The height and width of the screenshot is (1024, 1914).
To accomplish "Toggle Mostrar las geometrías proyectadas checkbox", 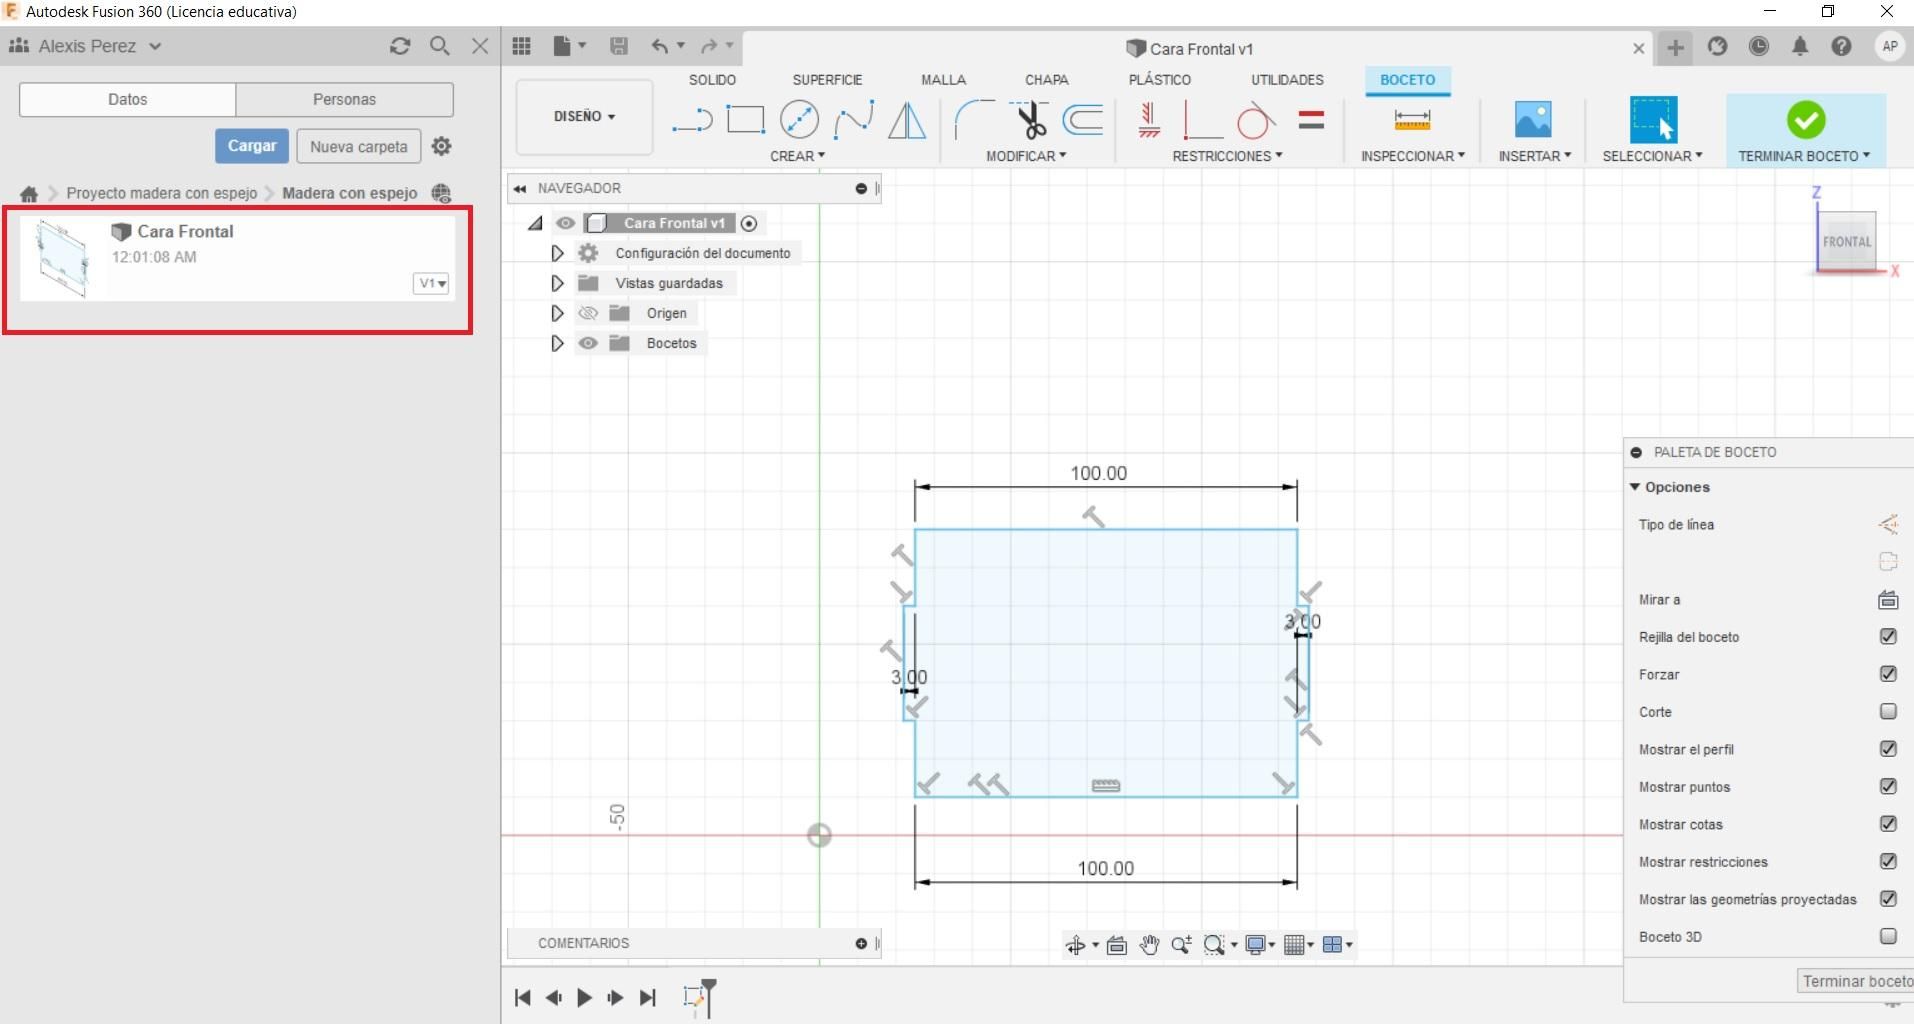I will [x=1888, y=899].
